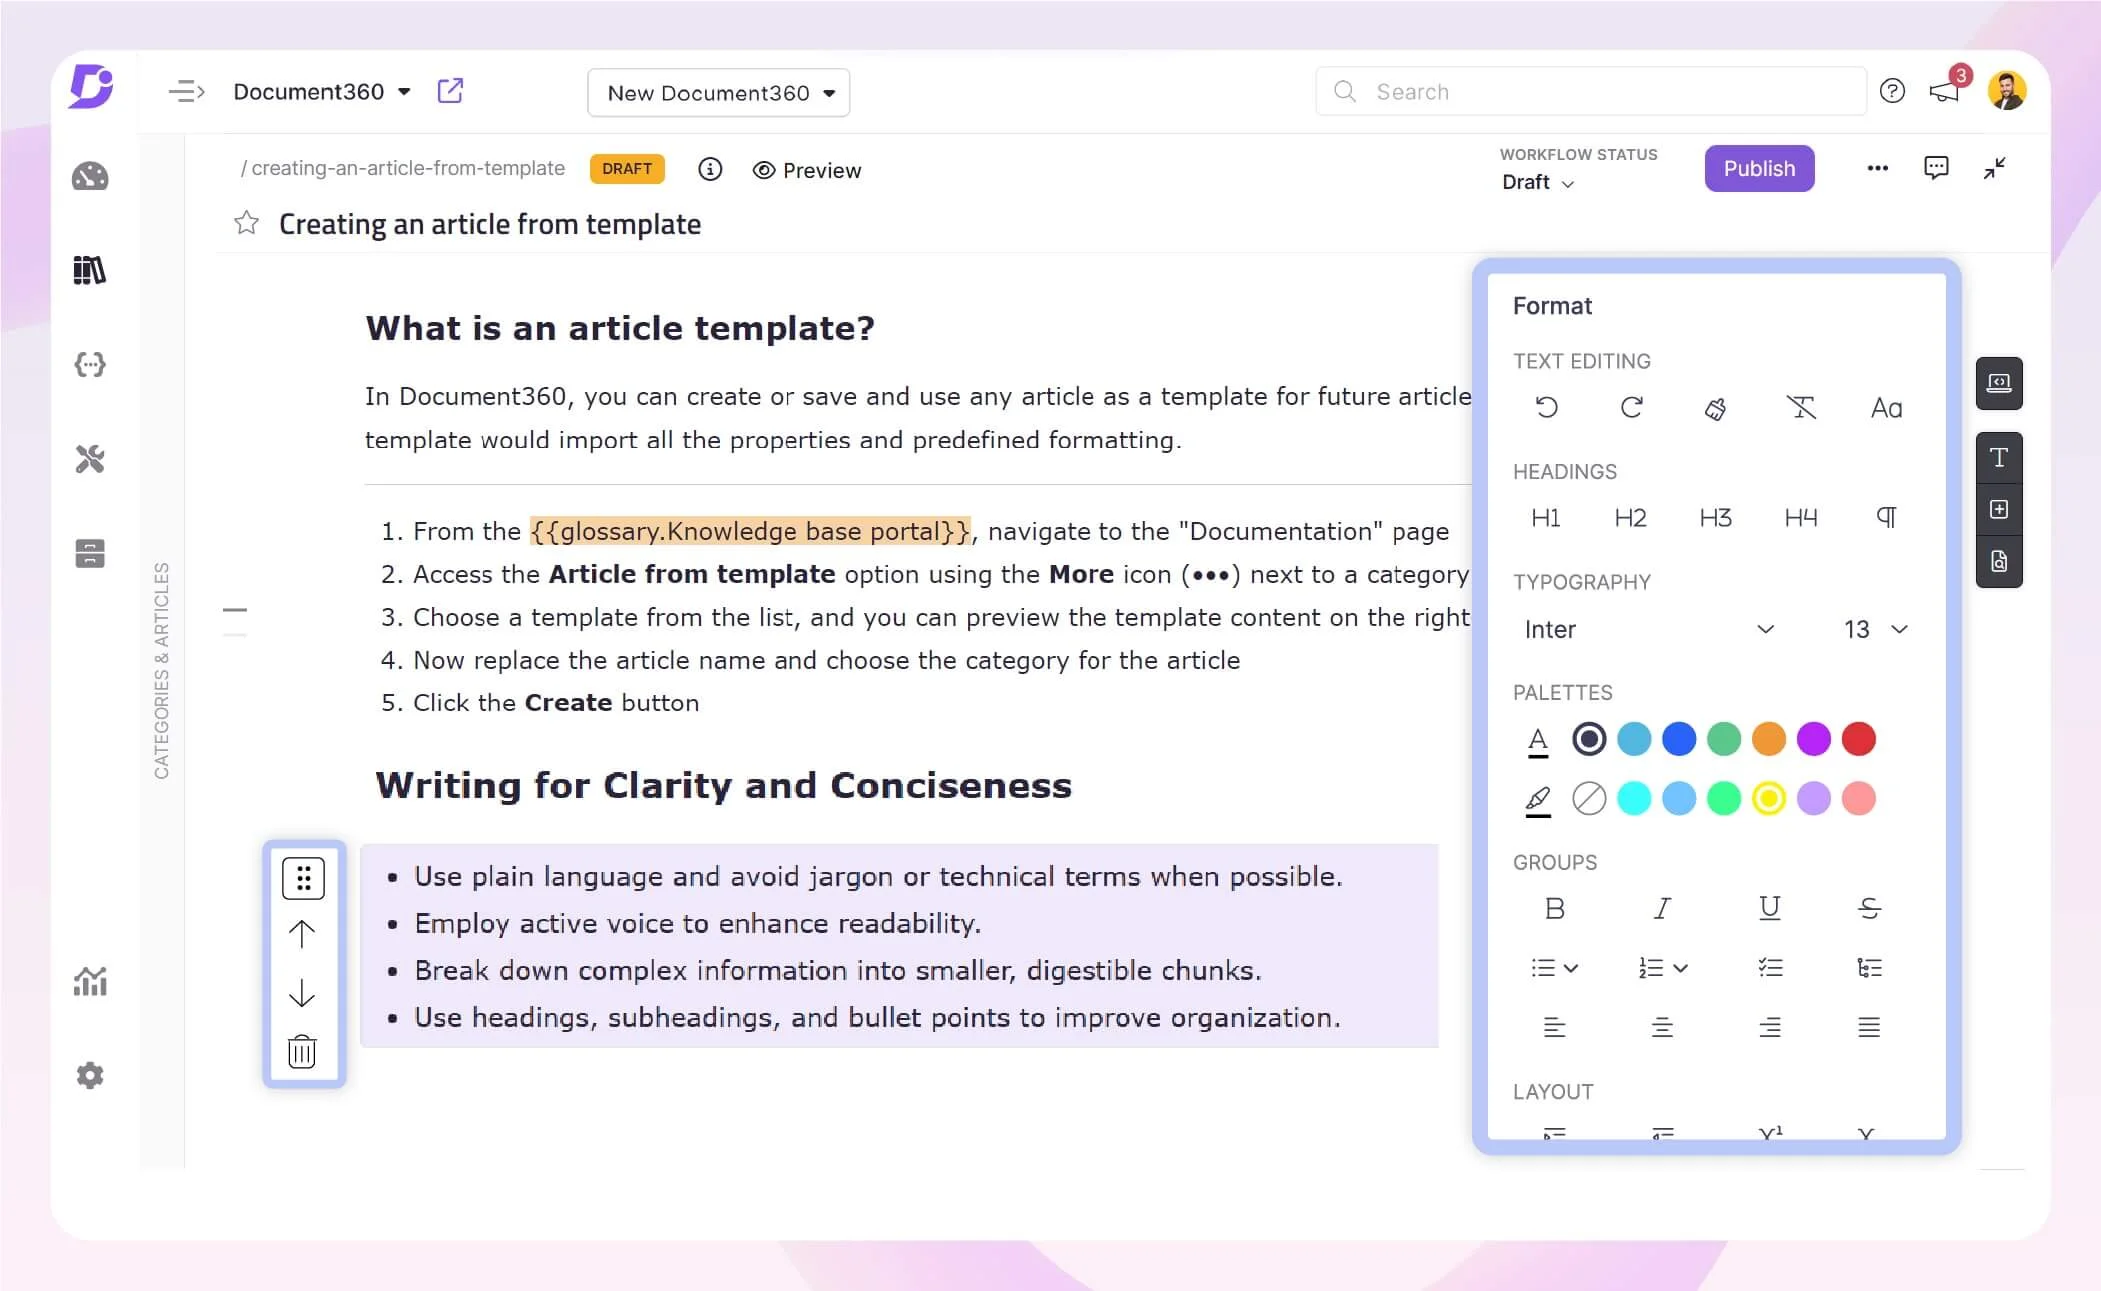The width and height of the screenshot is (2101, 1291).
Task: Click the Document360 logo icon
Action: pos(91,87)
